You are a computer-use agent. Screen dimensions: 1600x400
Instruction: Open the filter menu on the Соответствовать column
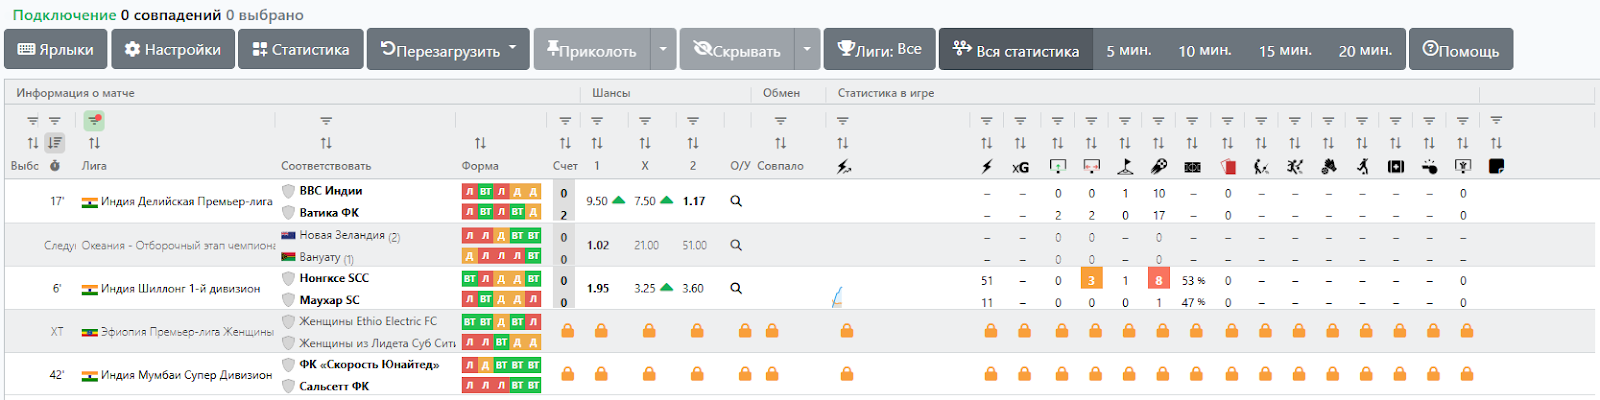[x=326, y=121]
